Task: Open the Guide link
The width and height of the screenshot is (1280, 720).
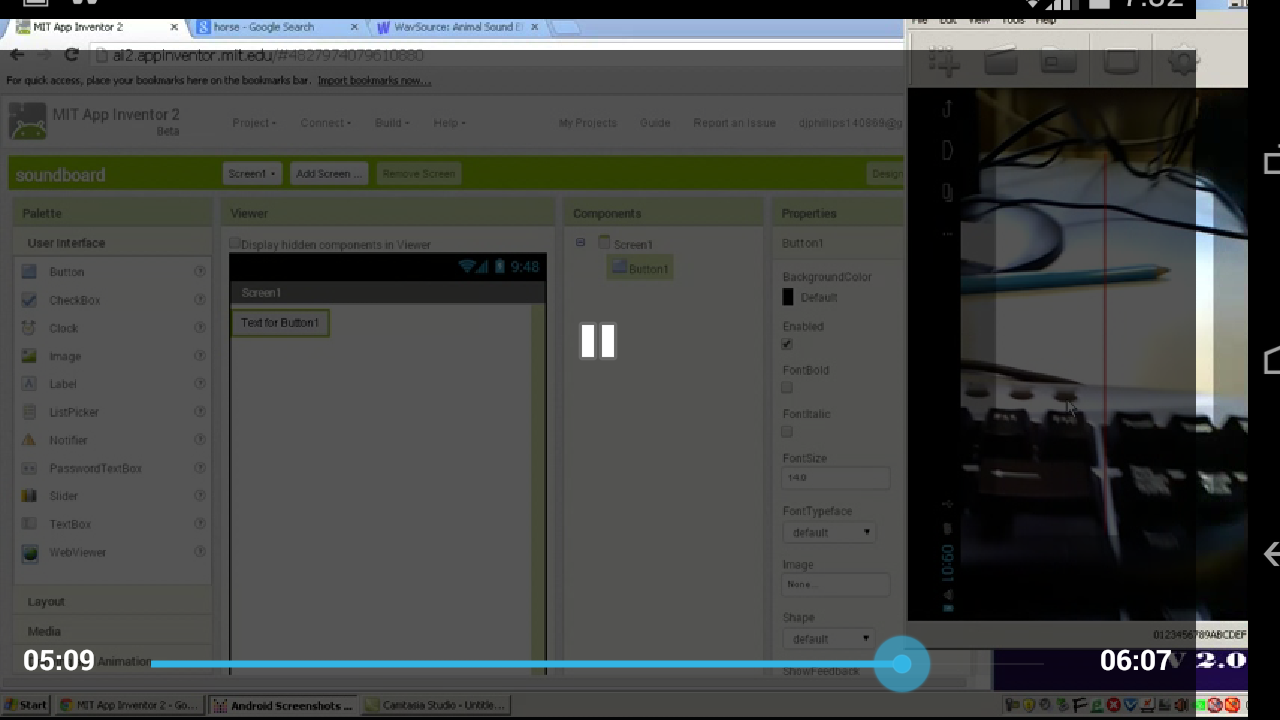Action: (x=655, y=123)
